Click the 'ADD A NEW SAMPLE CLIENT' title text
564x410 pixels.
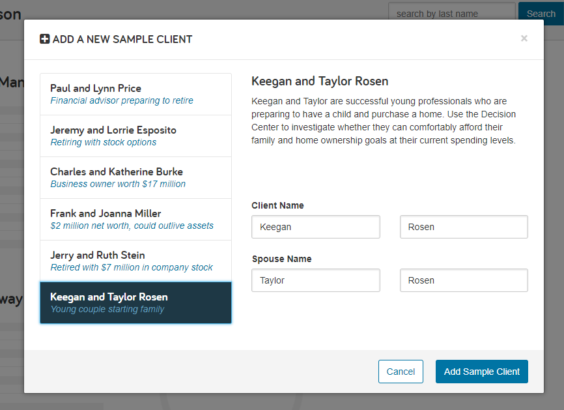(x=122, y=39)
